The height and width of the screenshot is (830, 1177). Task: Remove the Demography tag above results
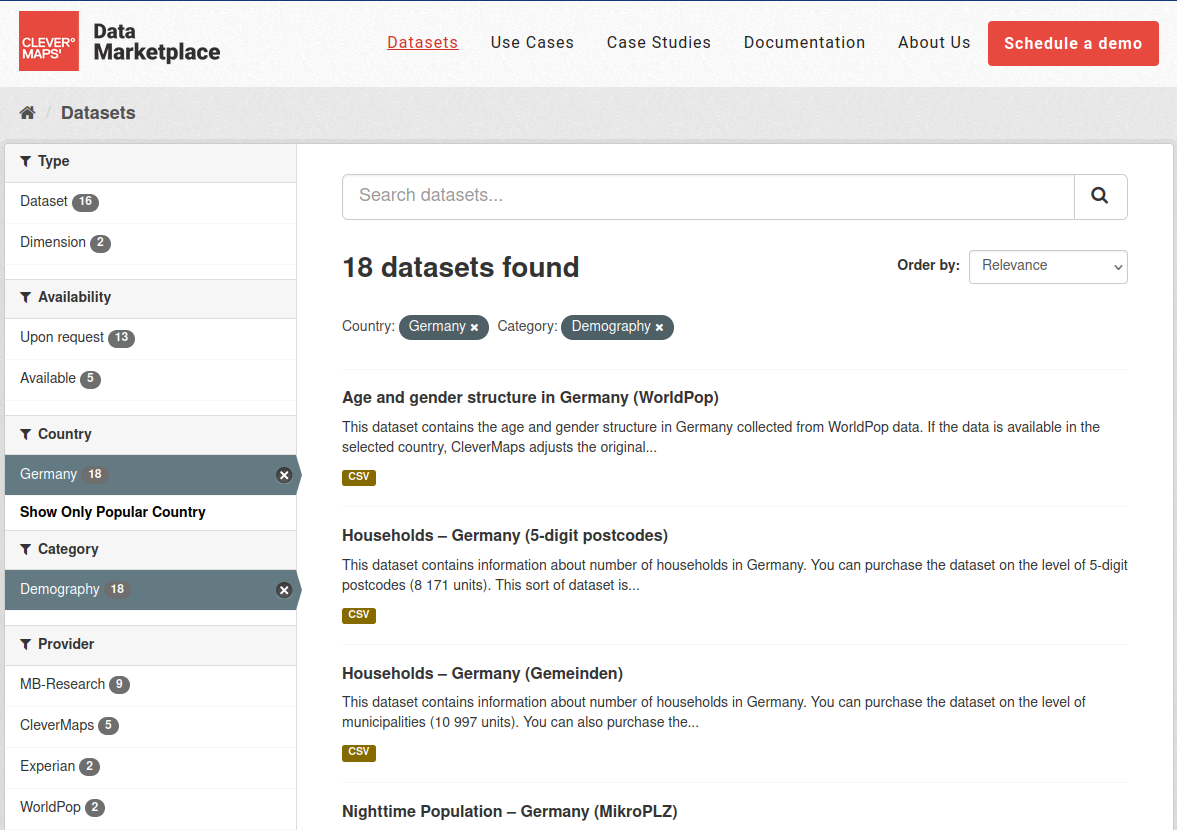point(659,327)
